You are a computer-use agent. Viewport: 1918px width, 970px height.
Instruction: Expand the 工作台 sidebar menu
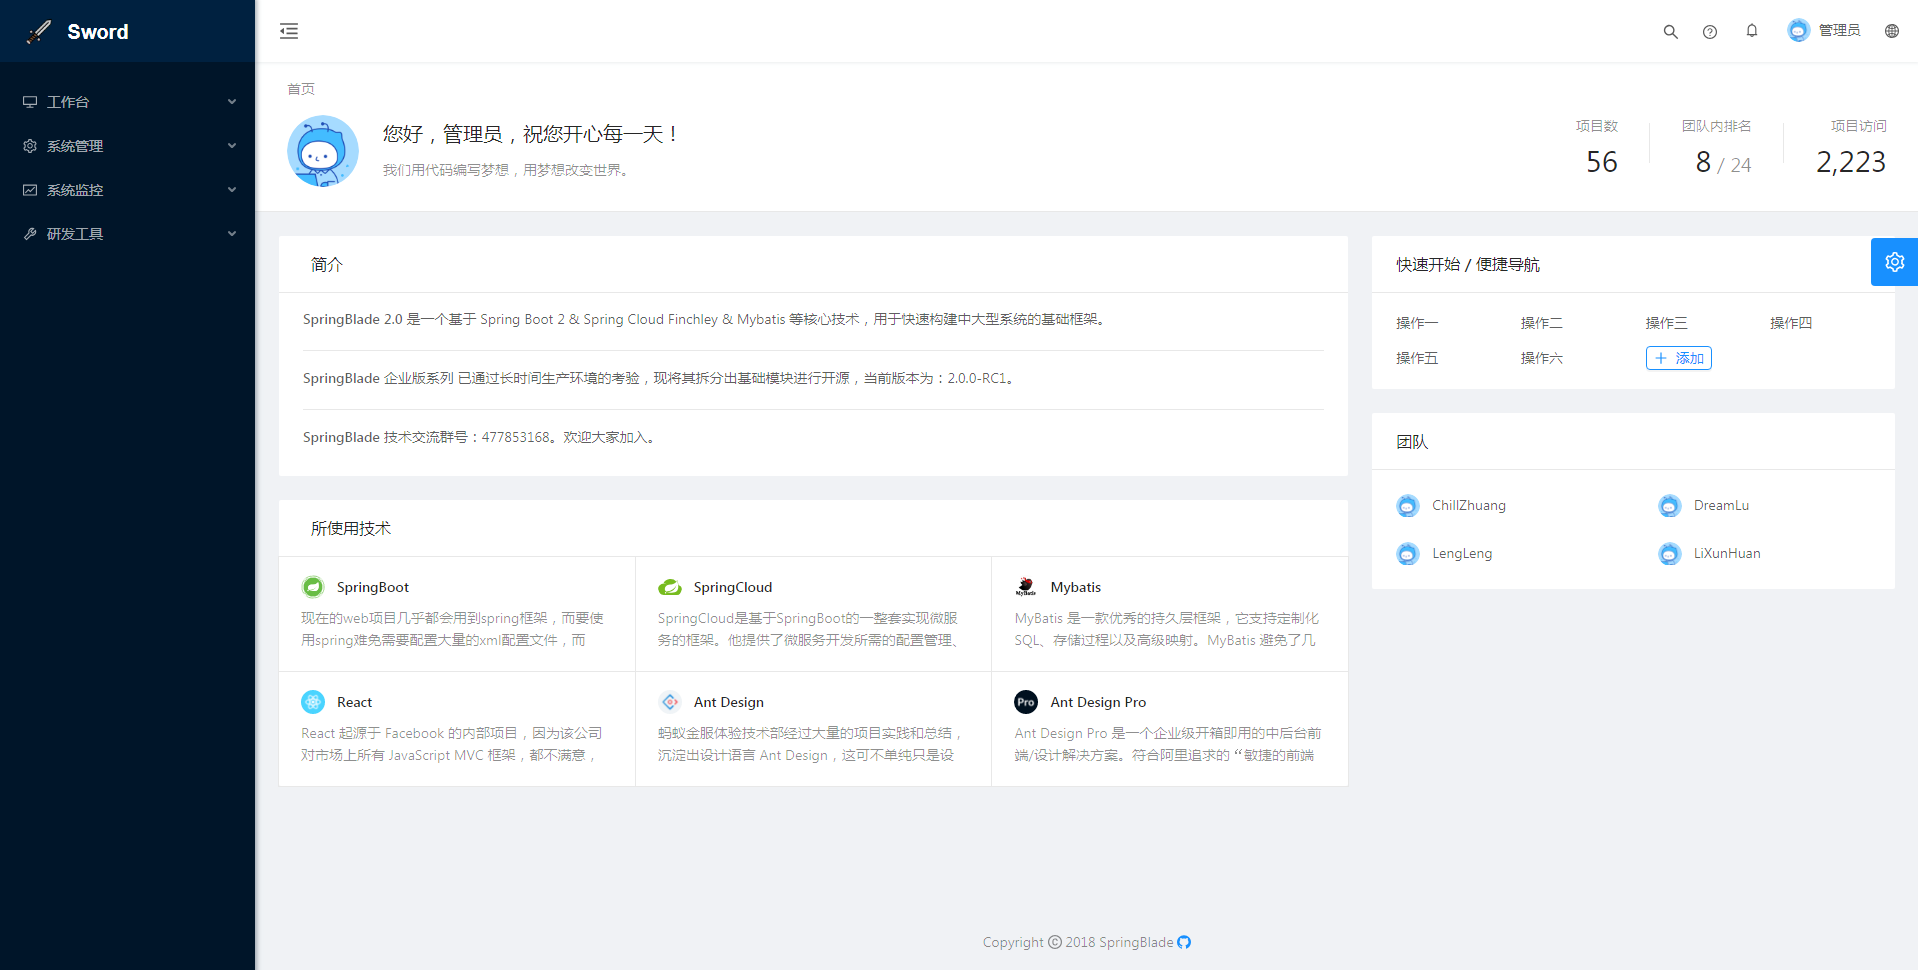pyautogui.click(x=127, y=102)
